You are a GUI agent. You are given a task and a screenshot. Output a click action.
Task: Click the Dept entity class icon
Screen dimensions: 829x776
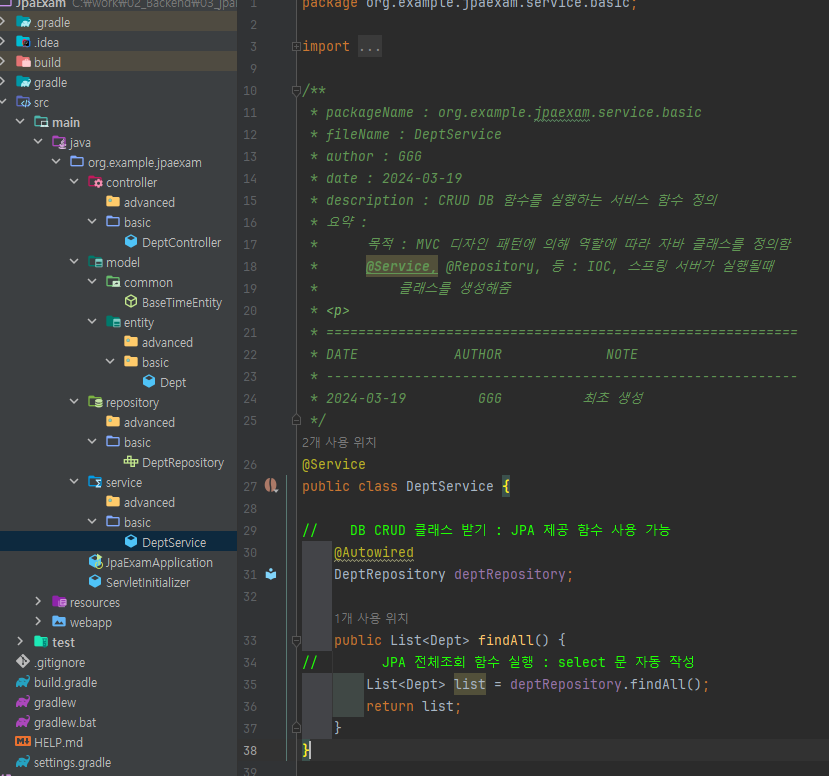pos(149,382)
